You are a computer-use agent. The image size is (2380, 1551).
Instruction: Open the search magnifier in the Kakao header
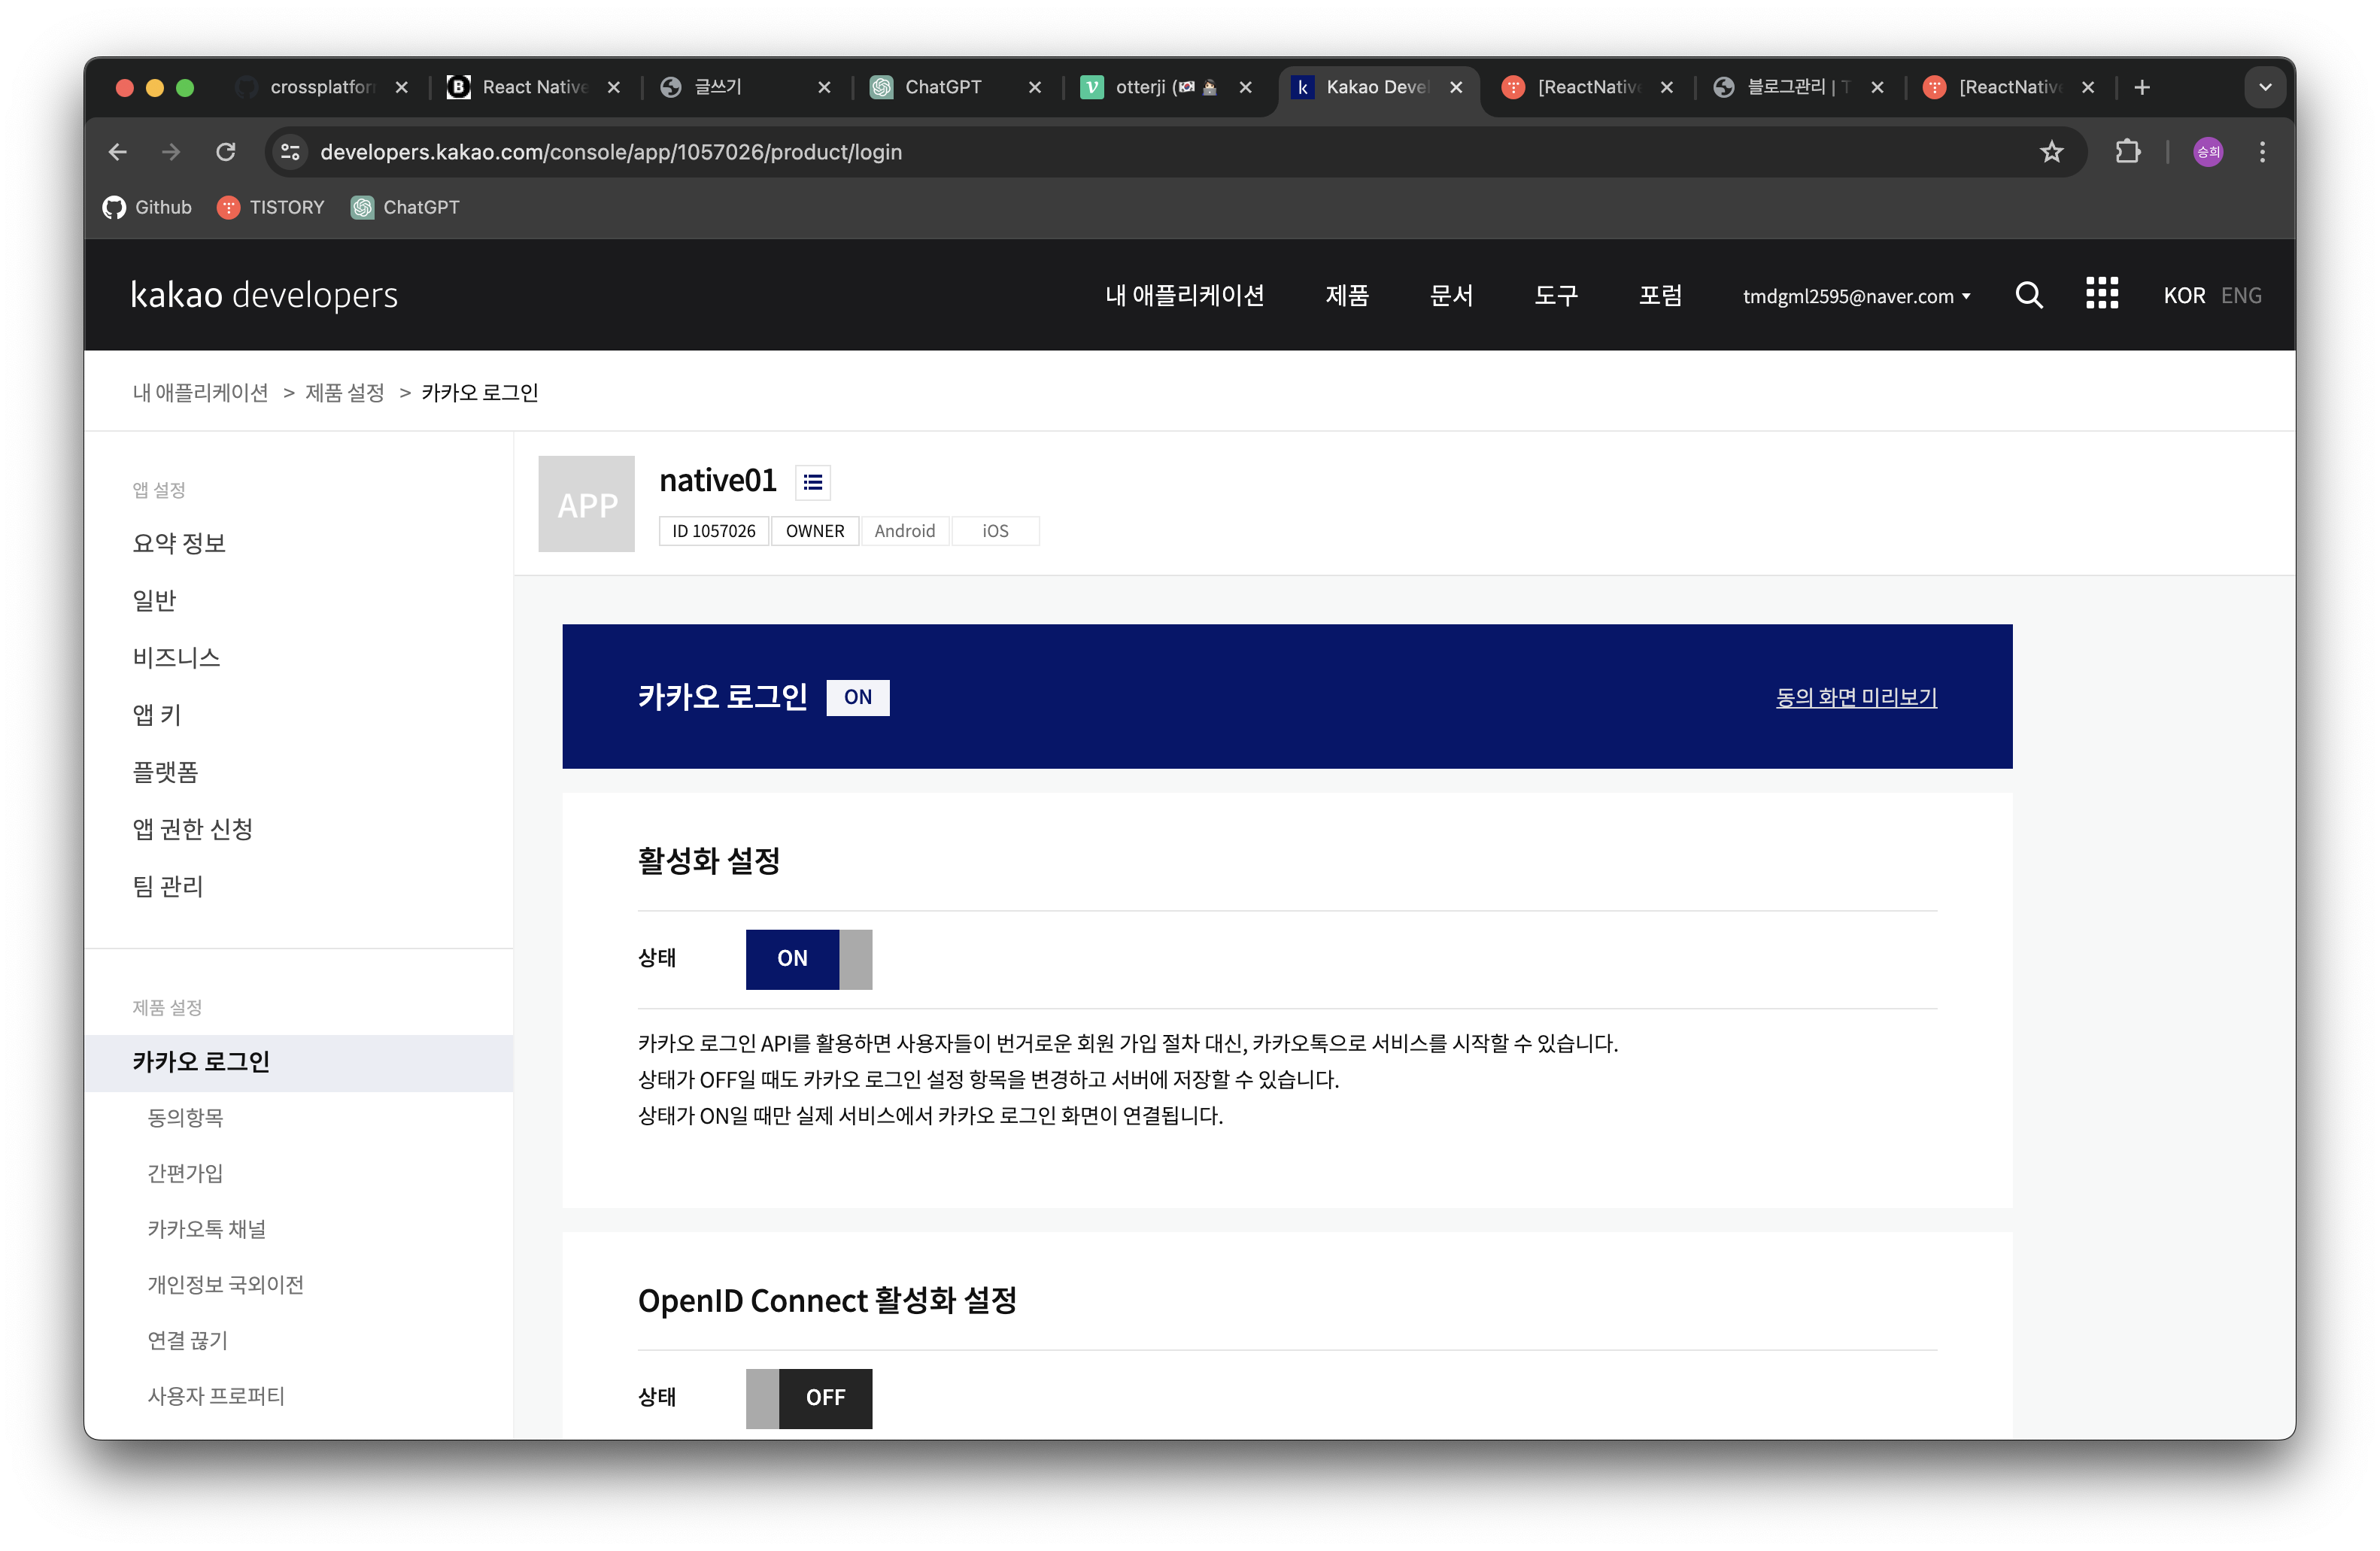(2028, 295)
